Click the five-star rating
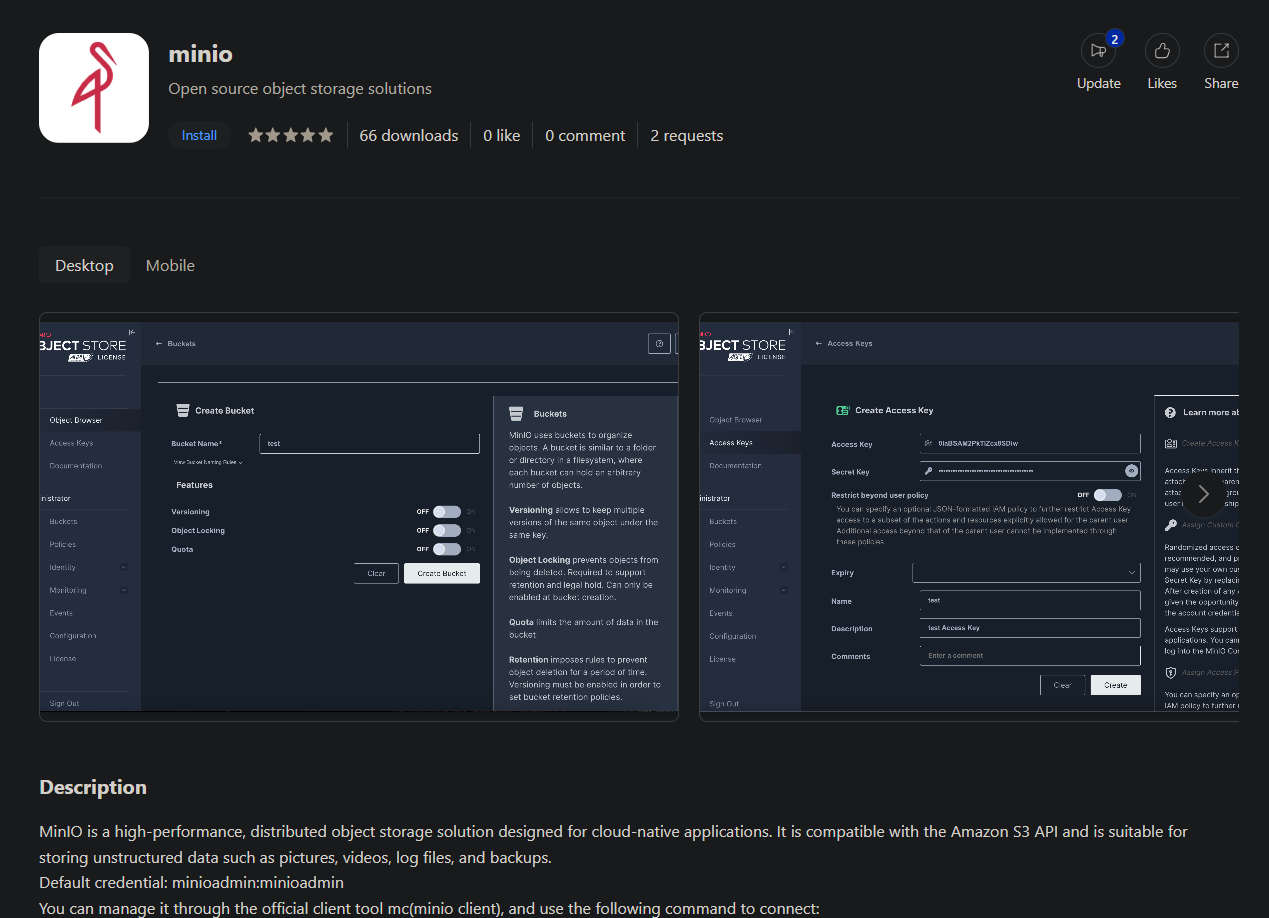The width and height of the screenshot is (1269, 918). (291, 135)
